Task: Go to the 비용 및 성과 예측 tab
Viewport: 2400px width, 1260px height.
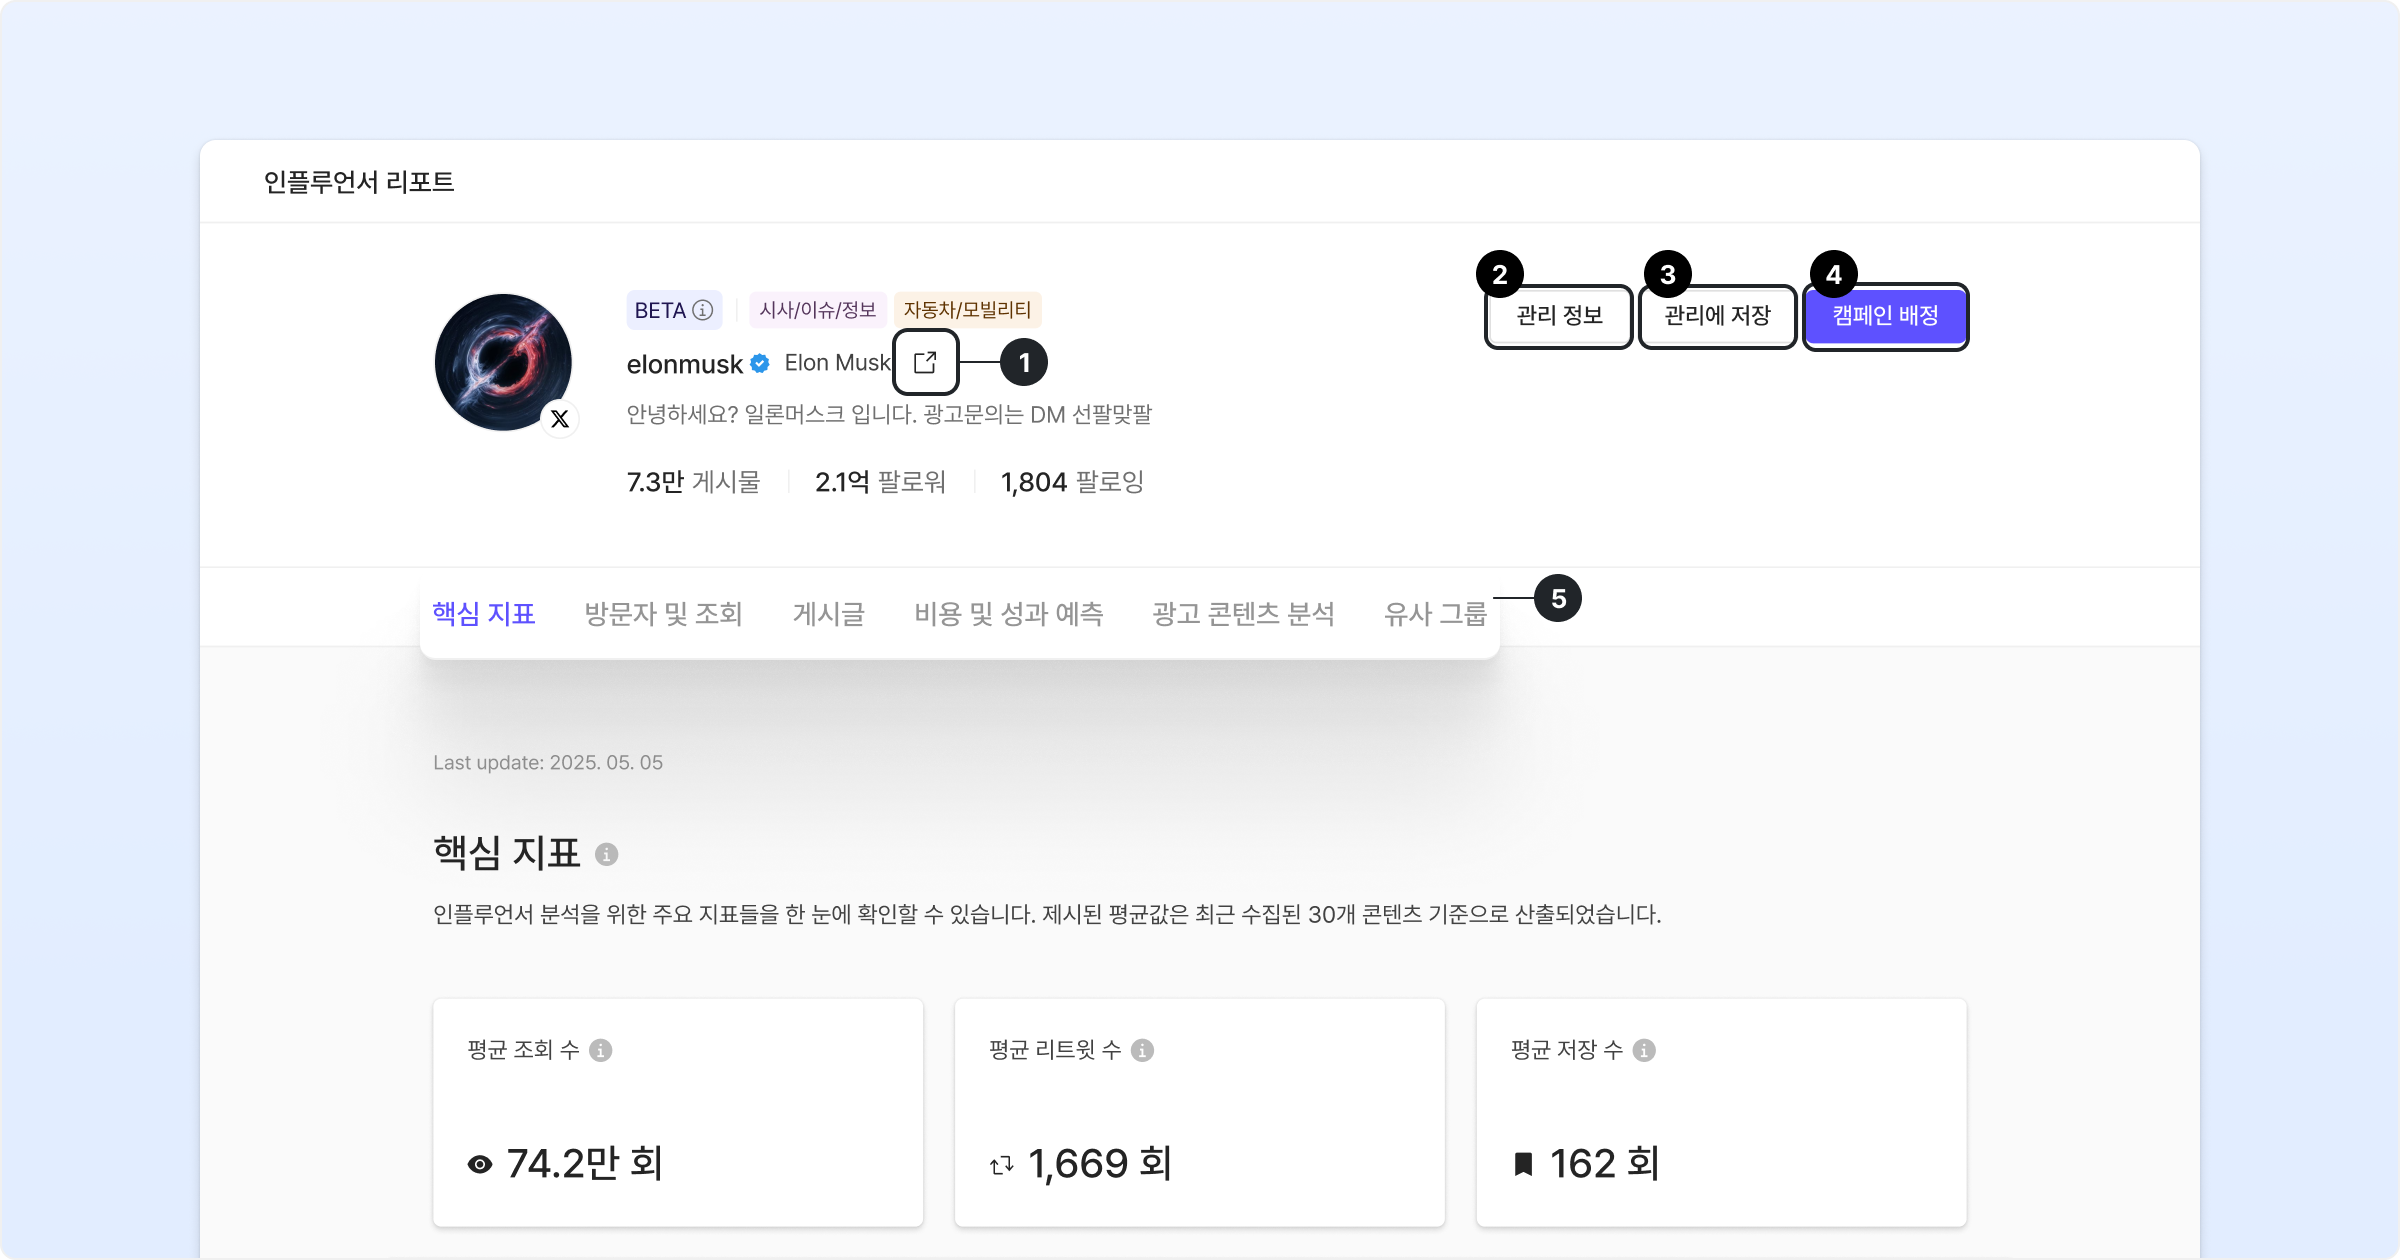Action: (1008, 613)
